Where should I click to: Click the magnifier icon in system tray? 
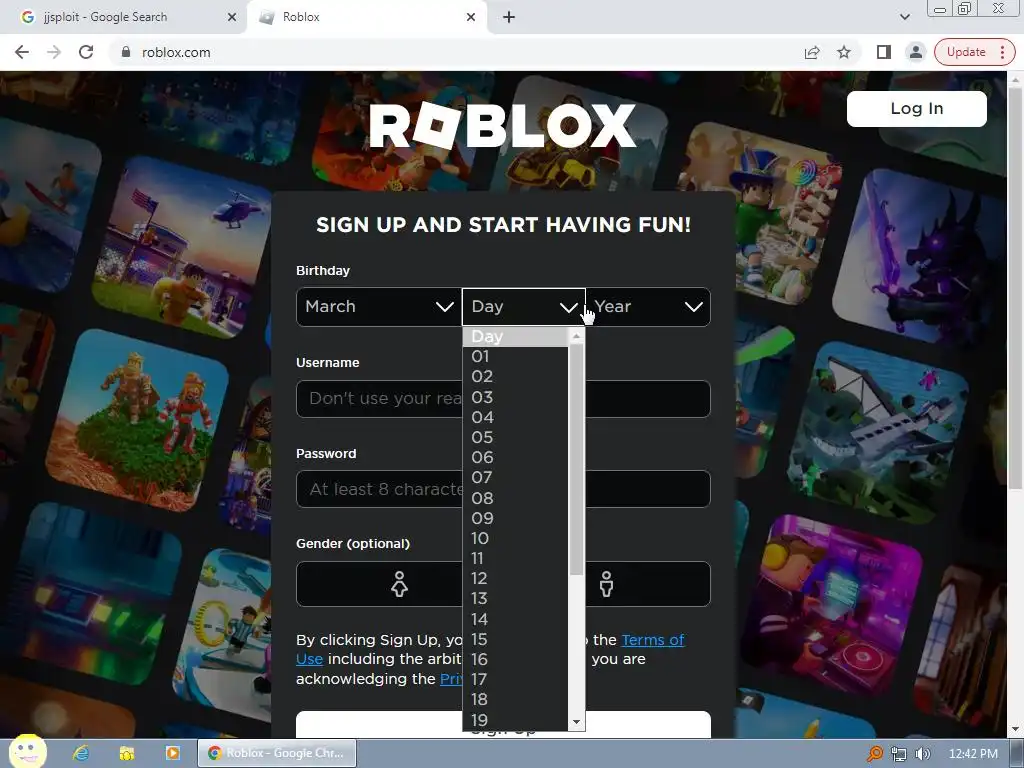point(874,754)
